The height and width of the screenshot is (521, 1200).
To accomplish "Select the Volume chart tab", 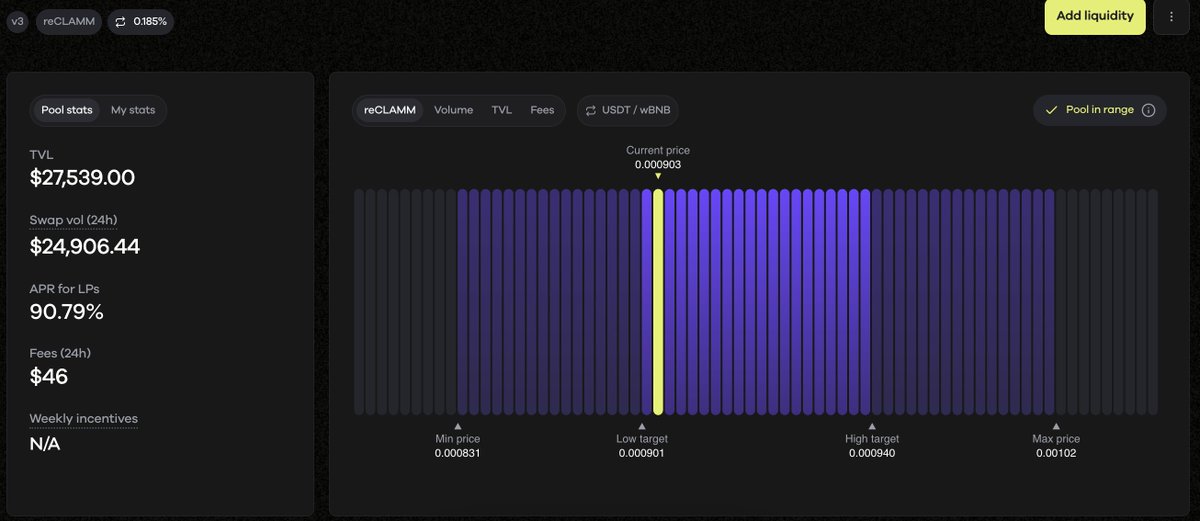I will [453, 110].
